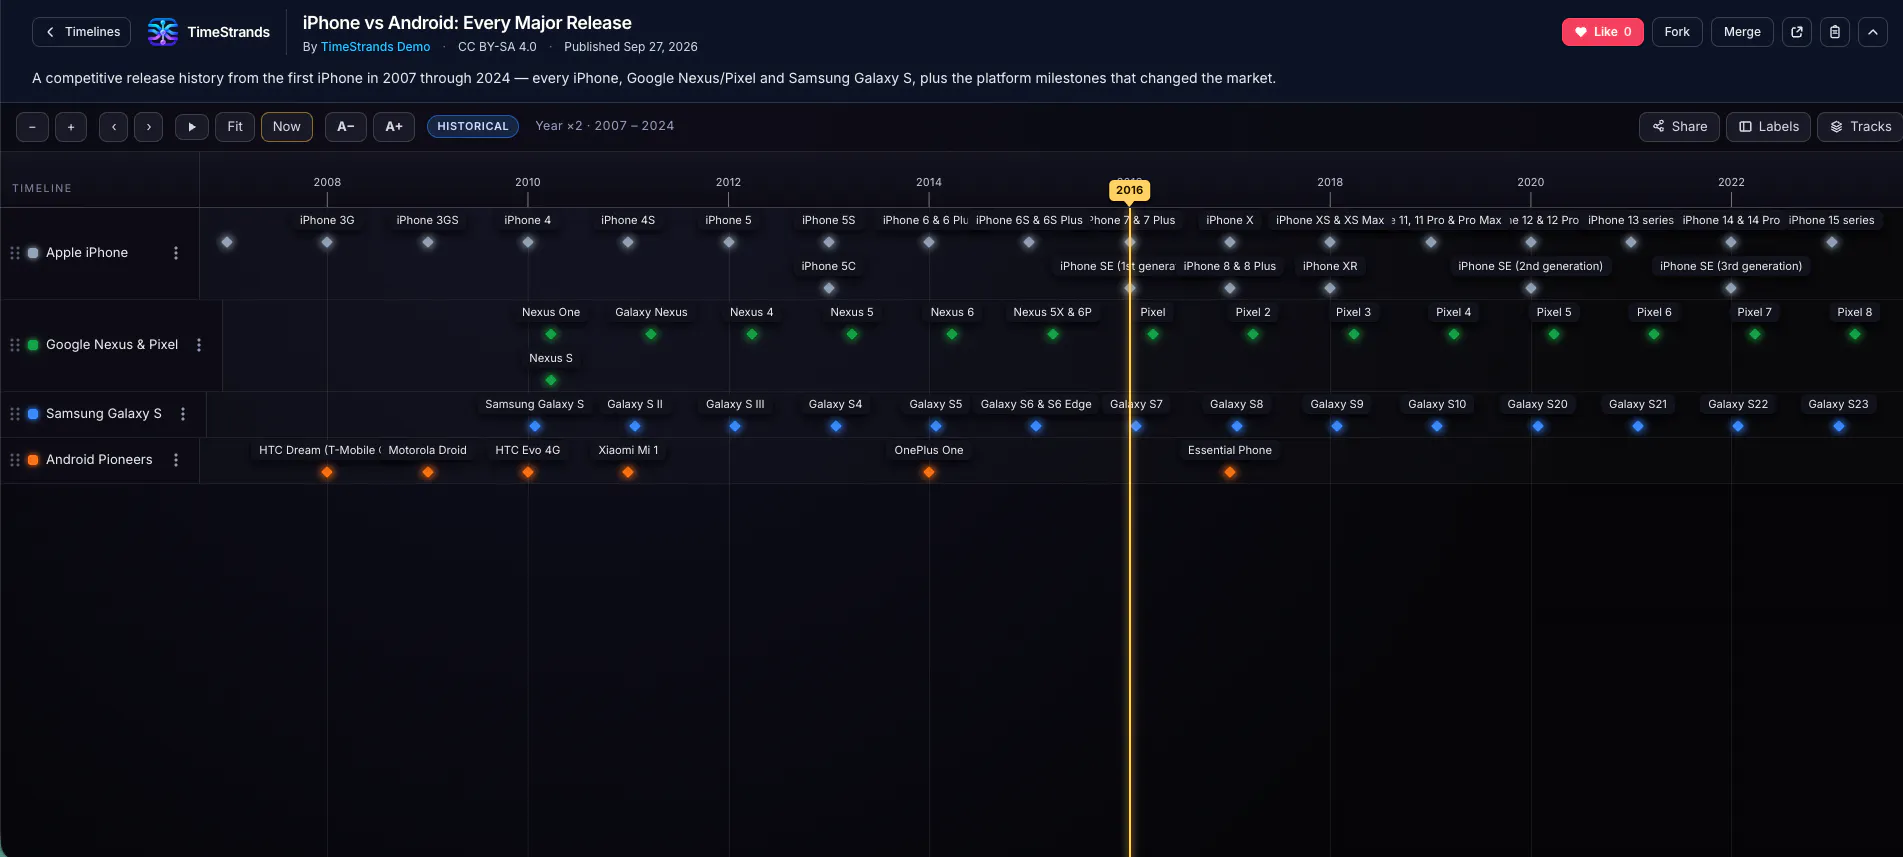The height and width of the screenshot is (857, 1903).
Task: Jump to Now on the timeline
Action: coord(287,127)
